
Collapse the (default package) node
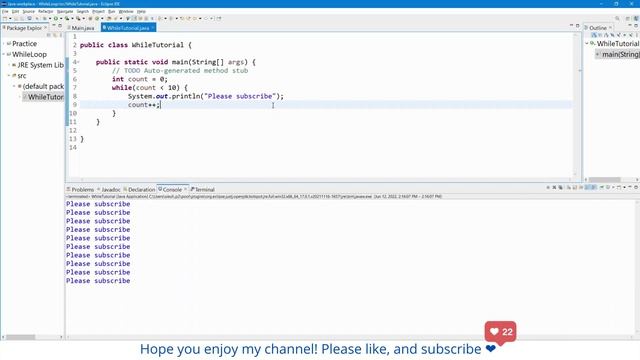coord(14,86)
